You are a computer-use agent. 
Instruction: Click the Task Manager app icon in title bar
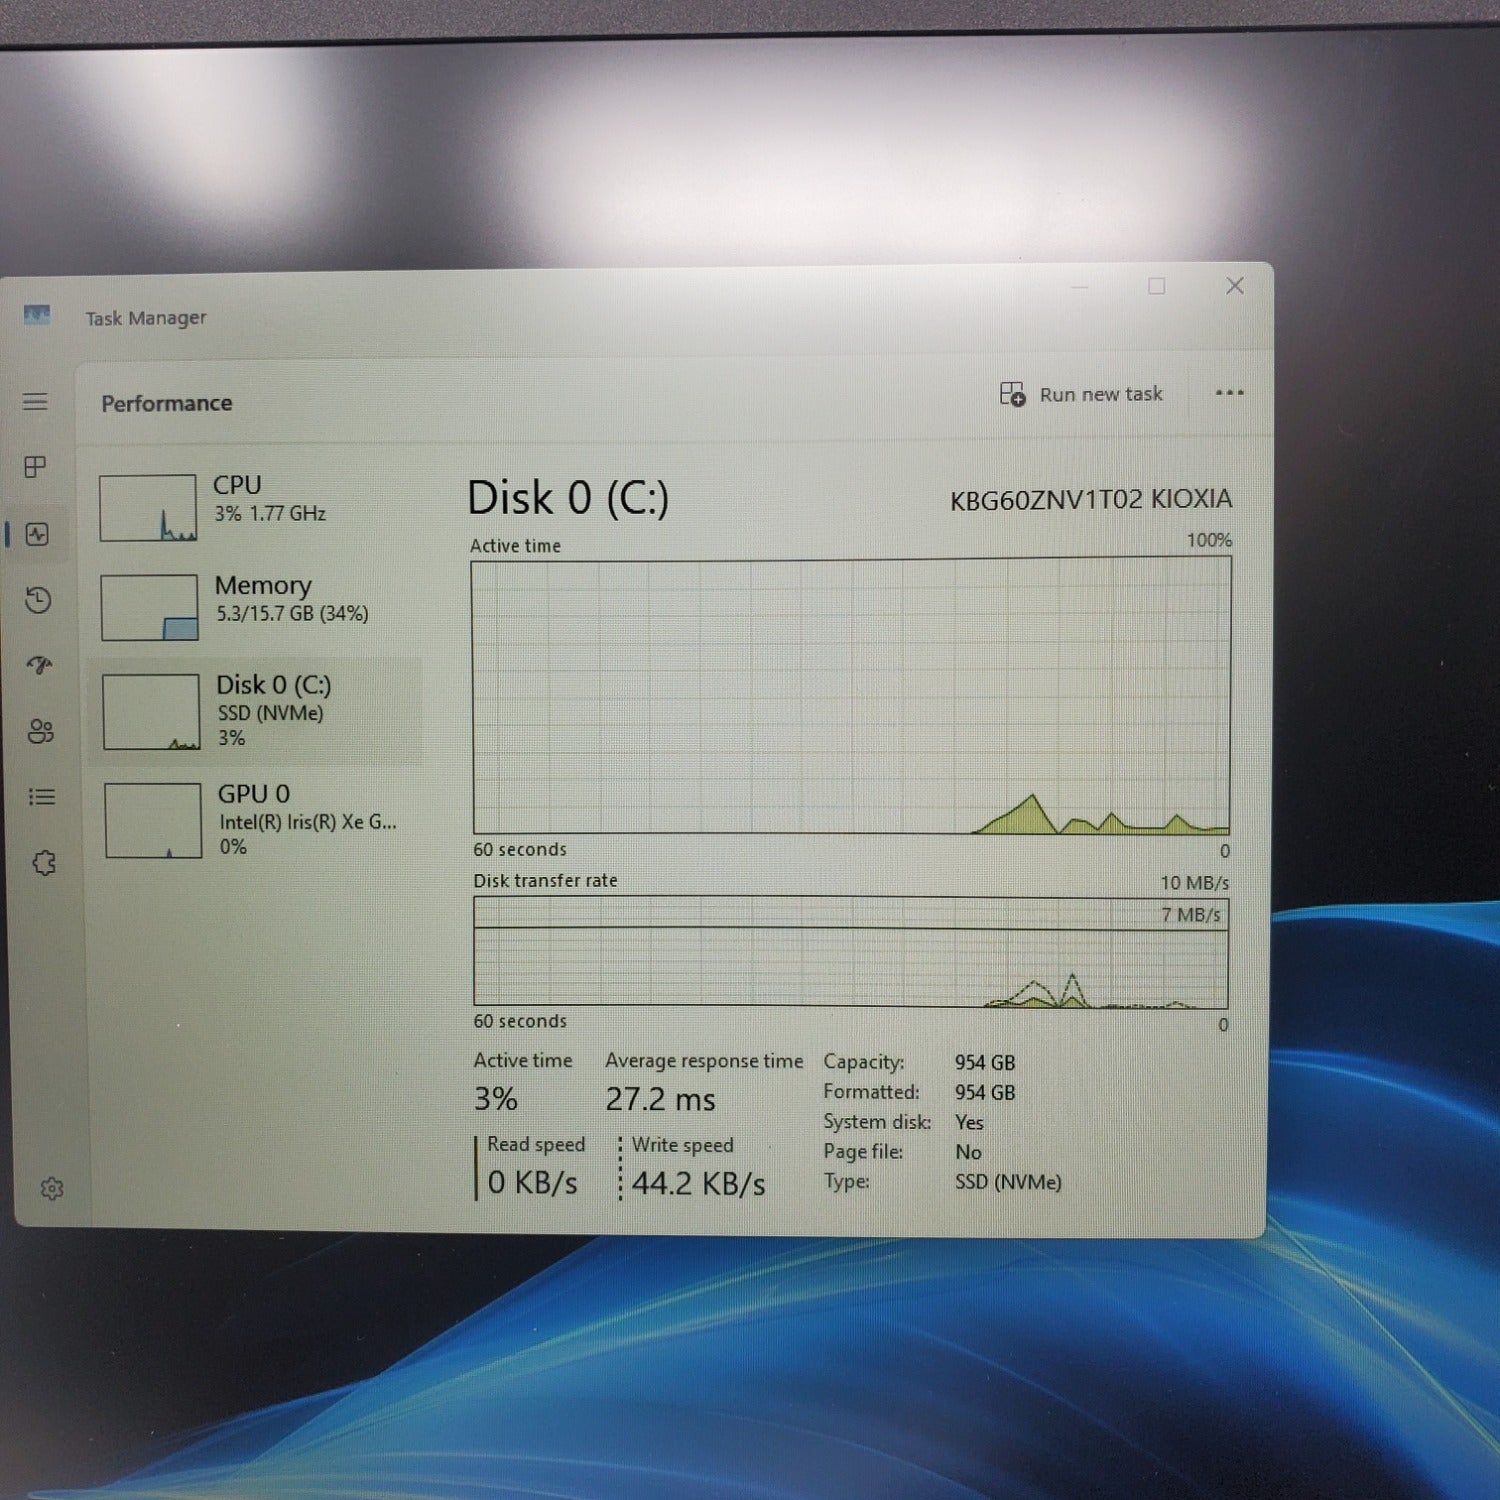pyautogui.click(x=36, y=316)
